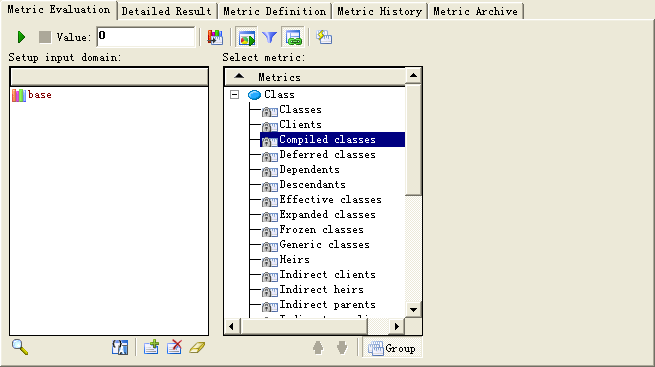The image size is (655, 367).
Task: Click the sort arrow in Metrics header
Action: (239, 76)
